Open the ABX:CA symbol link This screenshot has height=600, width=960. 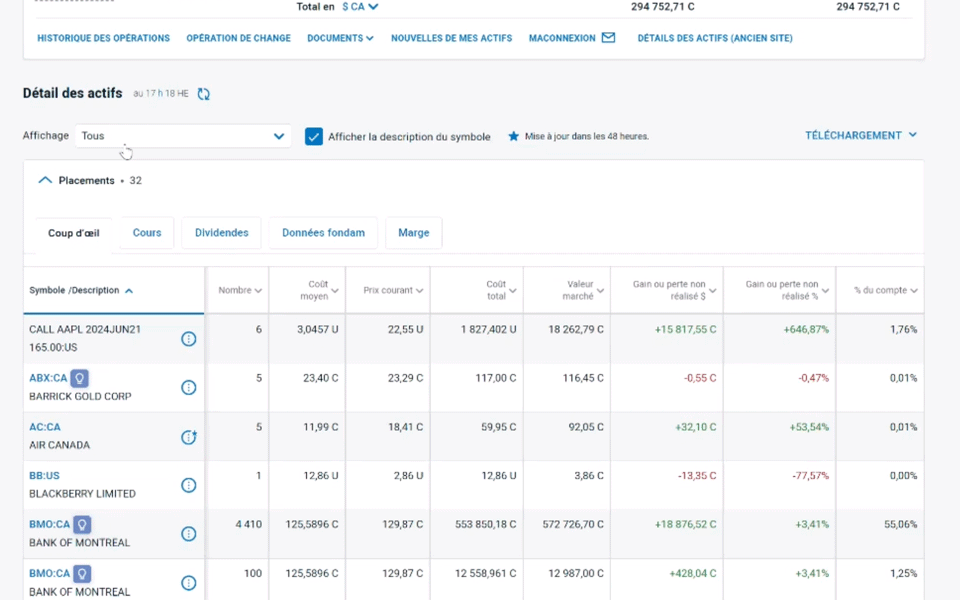click(x=48, y=378)
